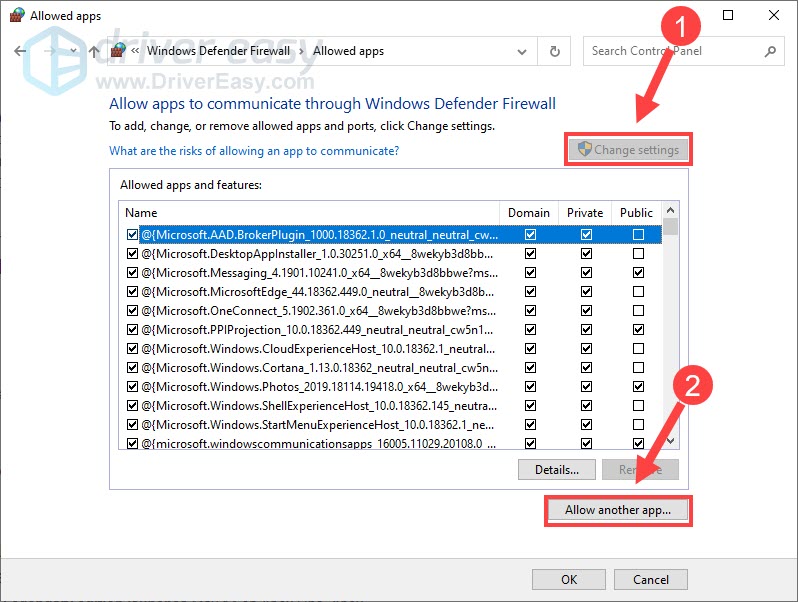Click the search magnifier icon
Viewport: 798px width, 602px height.
[771, 51]
